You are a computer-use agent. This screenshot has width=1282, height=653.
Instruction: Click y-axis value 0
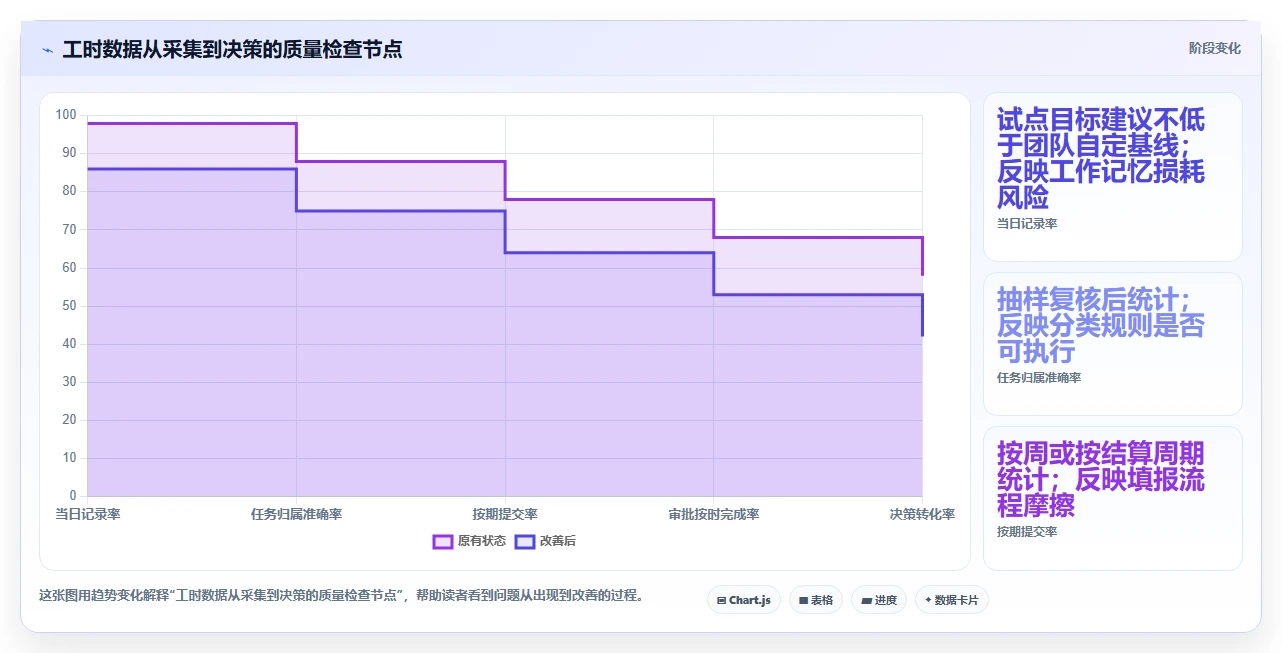click(x=73, y=496)
